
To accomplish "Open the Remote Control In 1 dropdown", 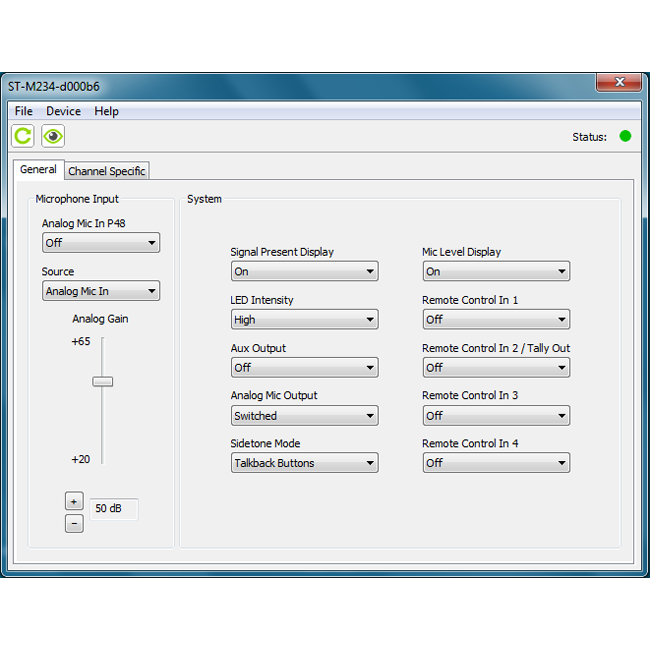I will 495,319.
